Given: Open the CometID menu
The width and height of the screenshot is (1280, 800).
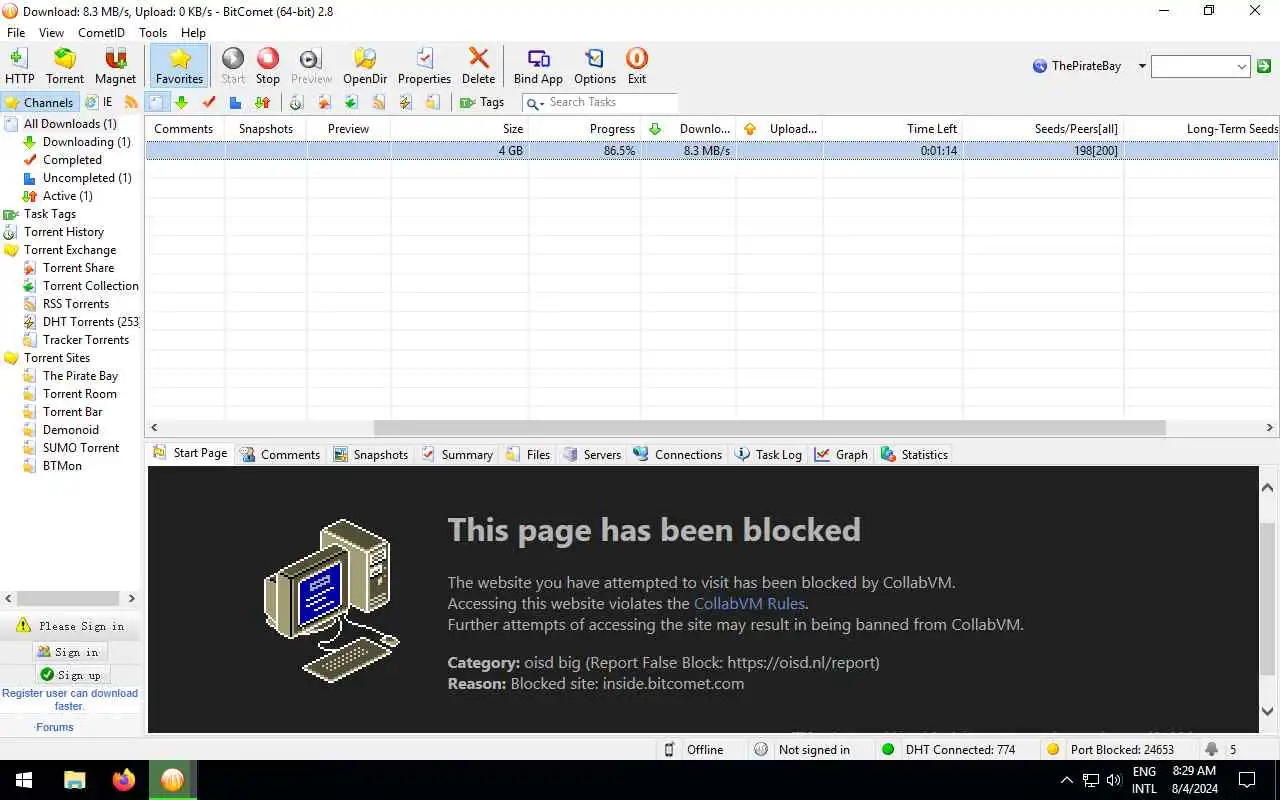Looking at the screenshot, I should [x=101, y=33].
